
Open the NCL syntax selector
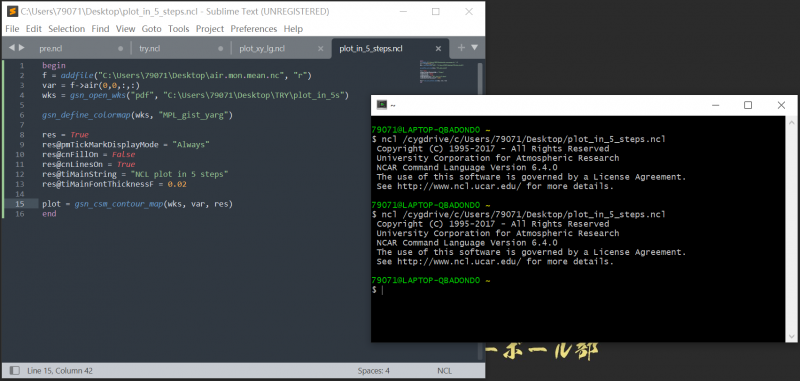(444, 371)
